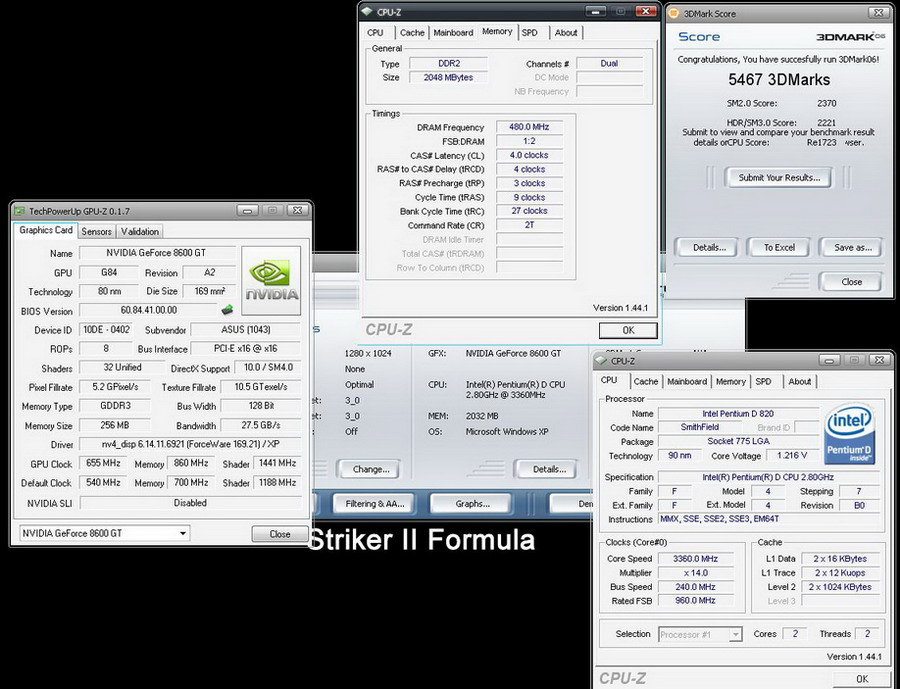Click Rated FSB 960.0 MHz value
The width and height of the screenshot is (900, 689).
[695, 601]
